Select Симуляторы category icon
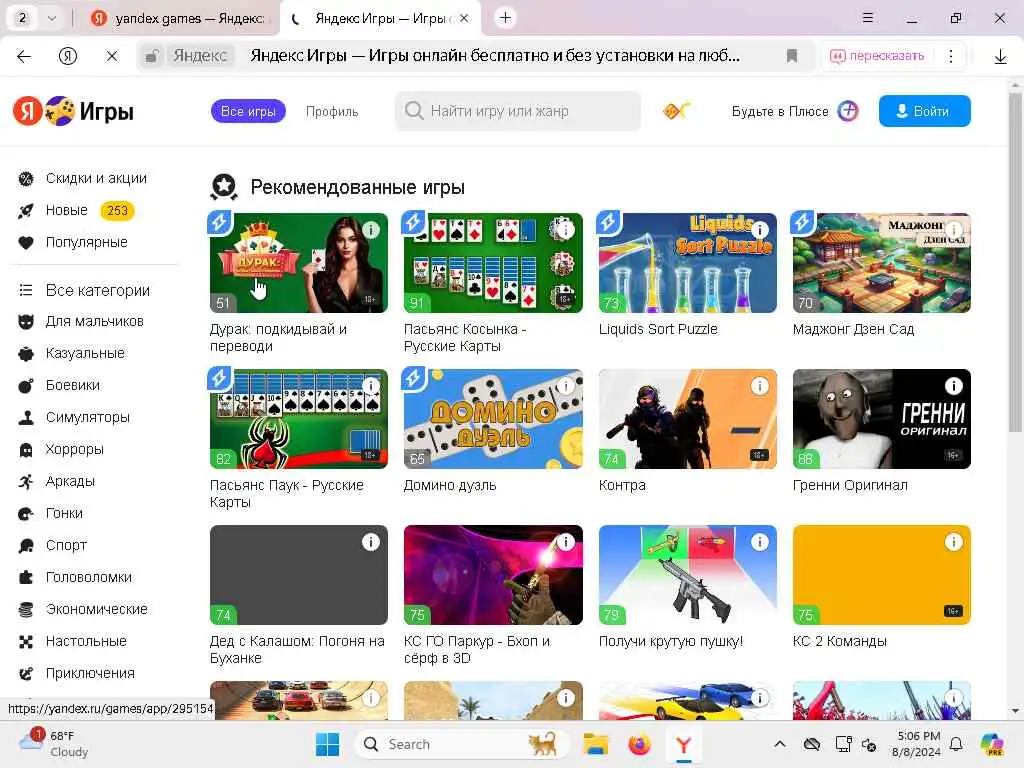1024x768 pixels. (25, 418)
